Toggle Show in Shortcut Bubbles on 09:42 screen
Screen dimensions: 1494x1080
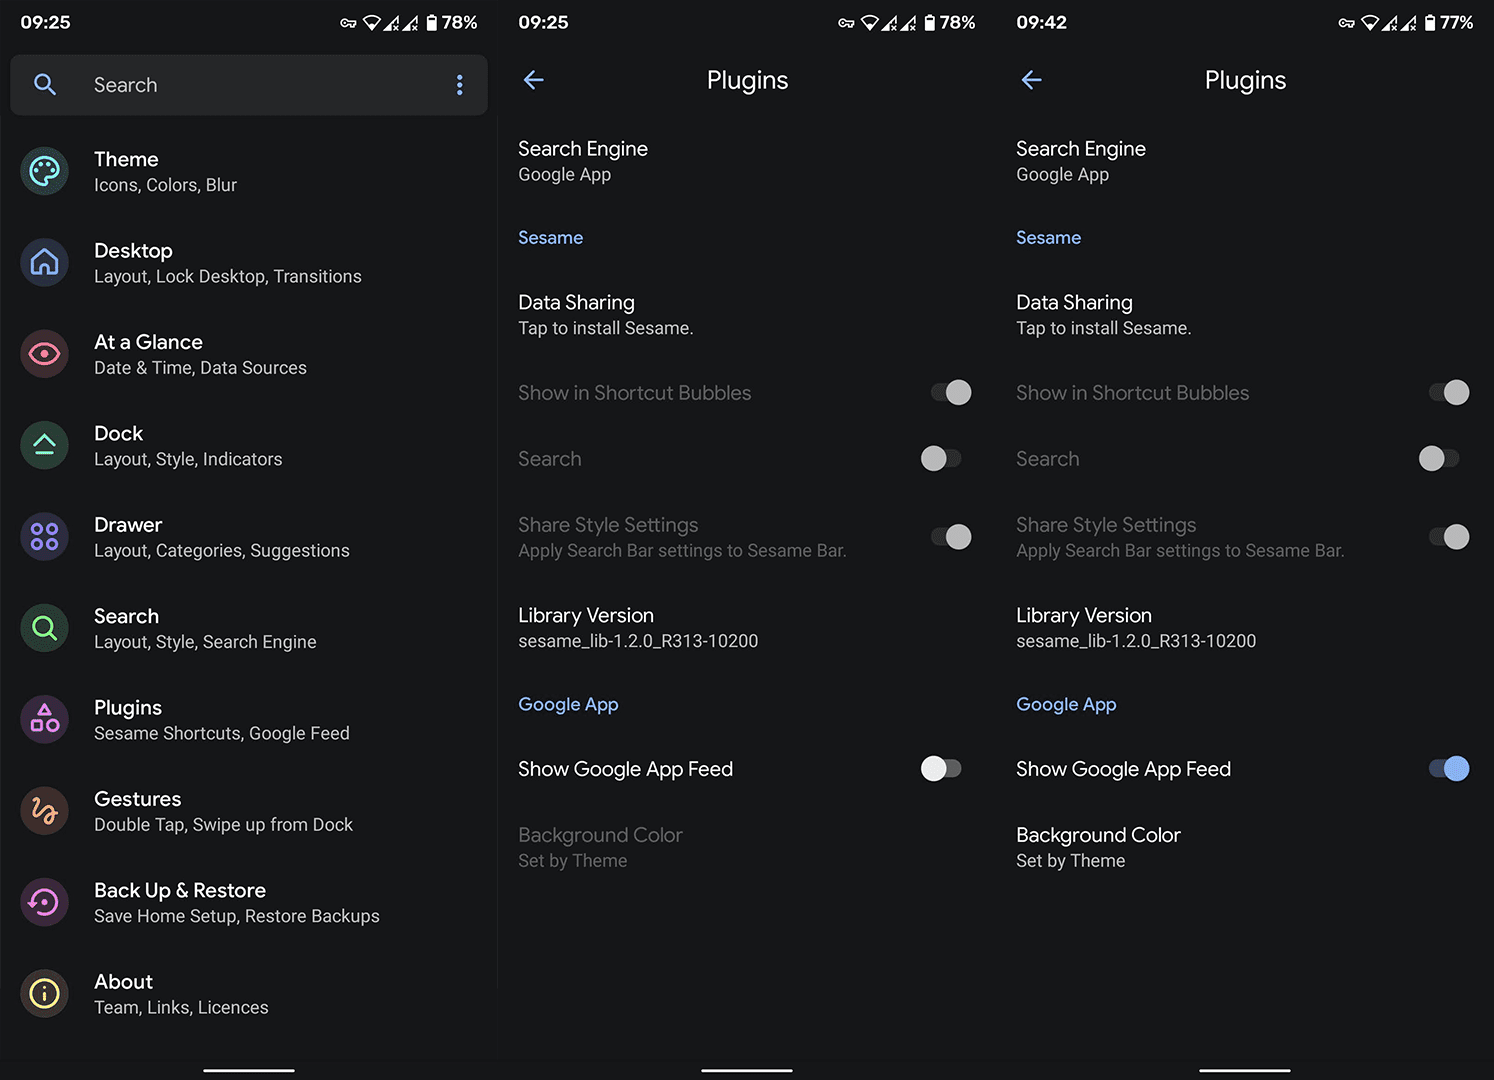1449,393
